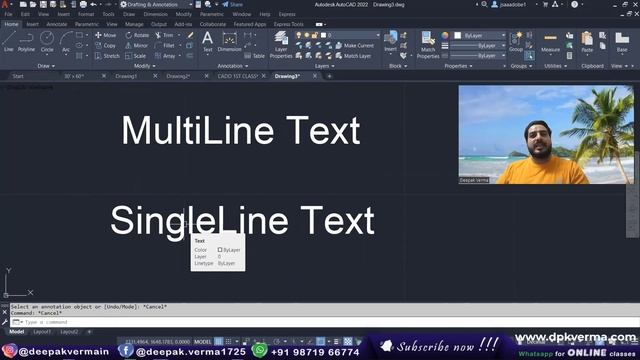Click the Move tool

106,36
